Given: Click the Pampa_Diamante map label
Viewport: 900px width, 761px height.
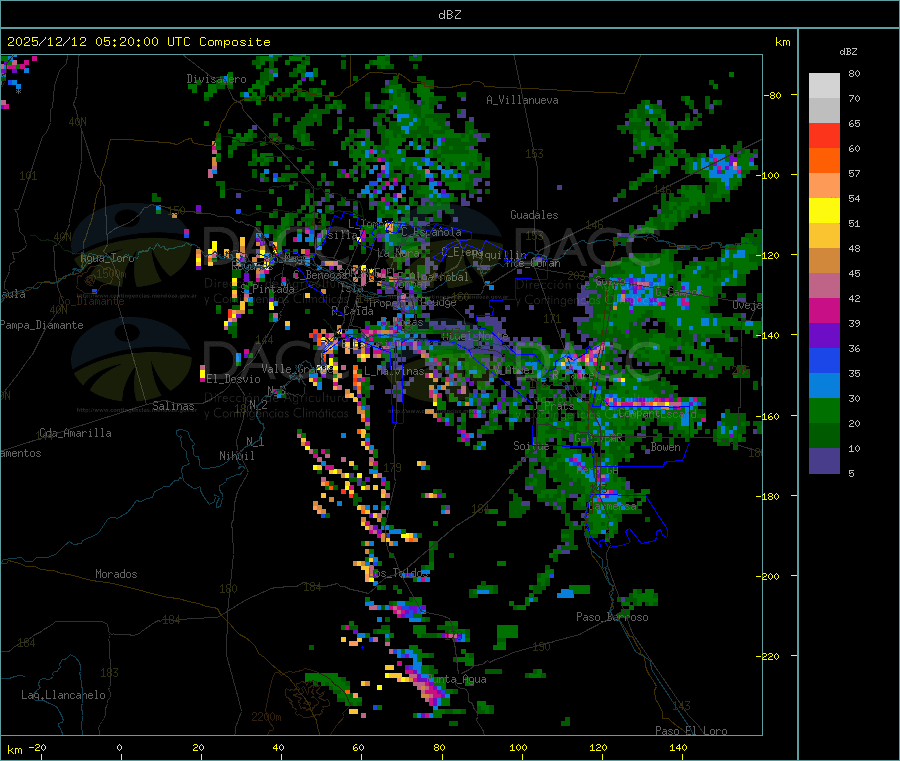Looking at the screenshot, I should [42, 325].
